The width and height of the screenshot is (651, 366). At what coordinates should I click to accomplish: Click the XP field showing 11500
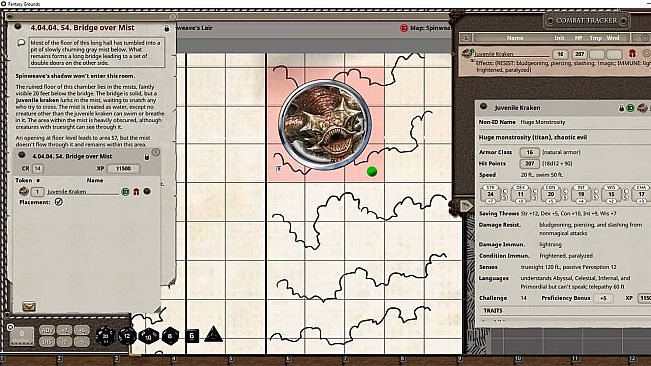pyautogui.click(x=123, y=168)
